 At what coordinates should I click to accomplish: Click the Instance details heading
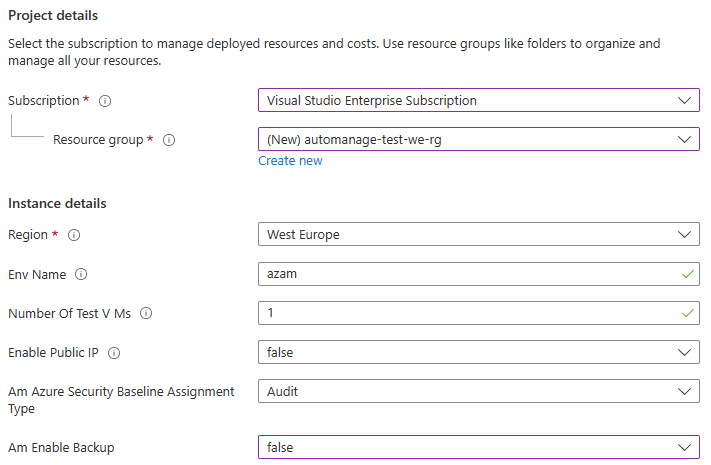click(57, 204)
